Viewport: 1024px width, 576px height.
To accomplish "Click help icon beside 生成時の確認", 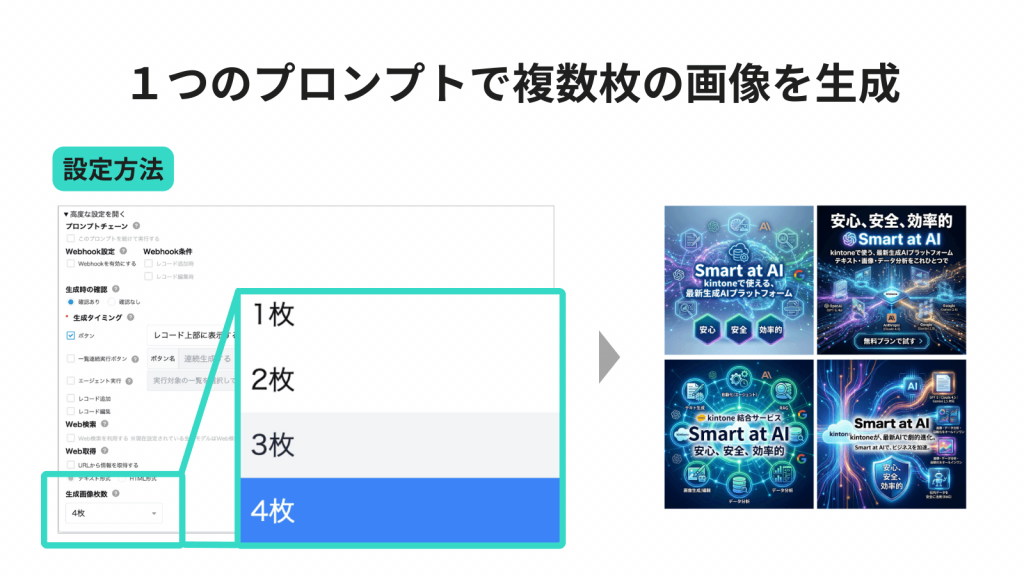I will tap(116, 289).
